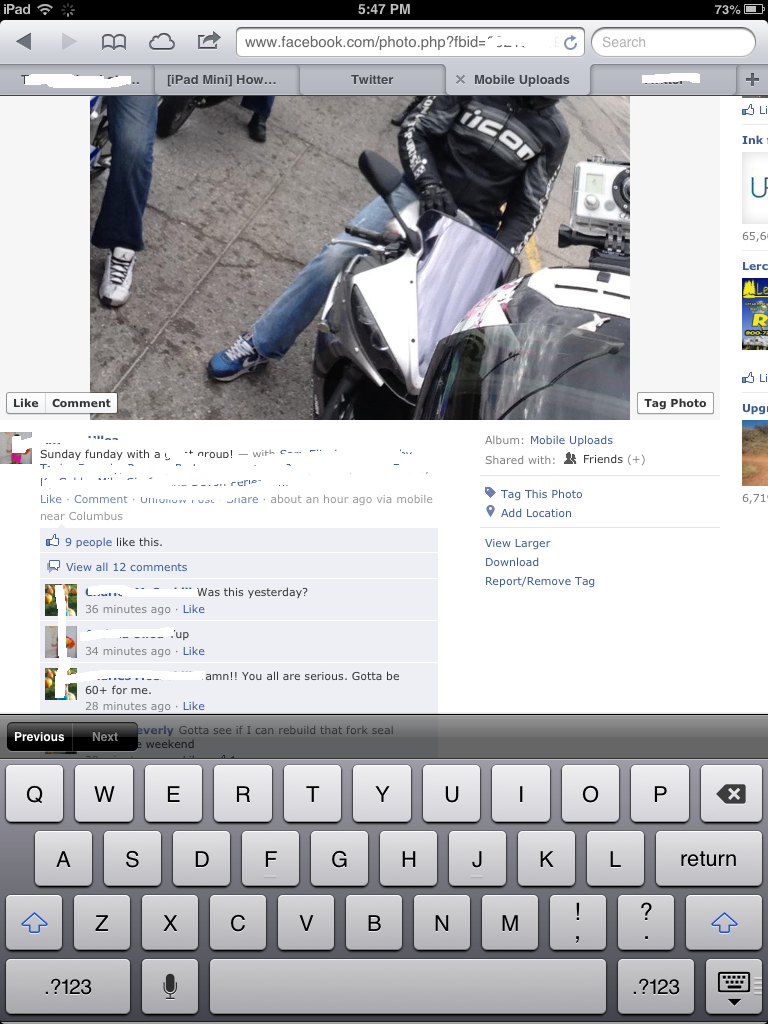Tap the G key
This screenshot has width=768, height=1024.
(339, 858)
